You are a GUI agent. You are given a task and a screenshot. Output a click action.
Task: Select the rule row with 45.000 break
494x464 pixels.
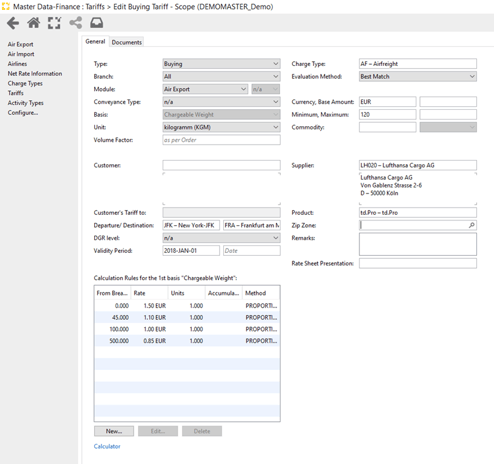pos(187,317)
